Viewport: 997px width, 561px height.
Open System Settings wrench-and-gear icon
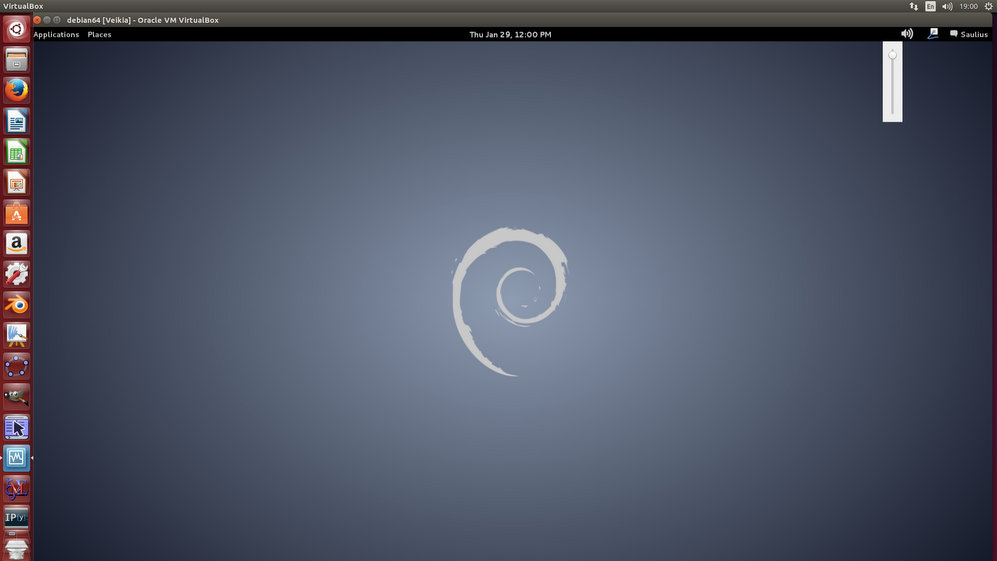(16, 273)
